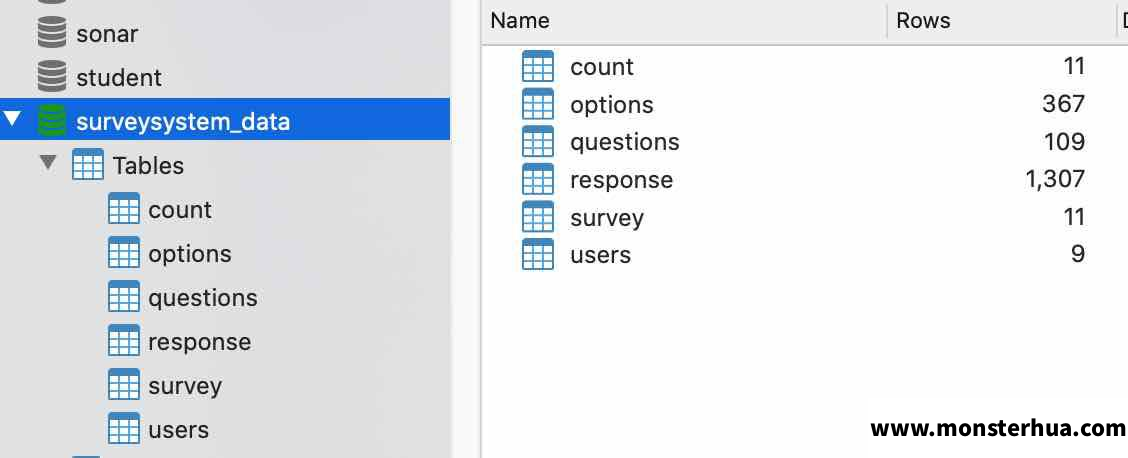Click the count table icon in sidebar
Image resolution: width=1128 pixels, height=458 pixels.
click(124, 209)
